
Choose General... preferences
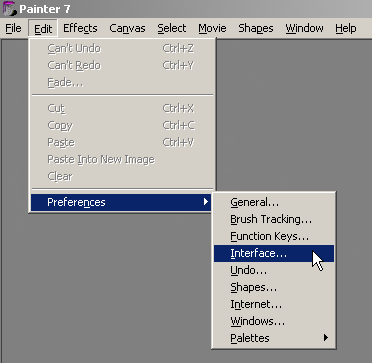click(x=274, y=202)
